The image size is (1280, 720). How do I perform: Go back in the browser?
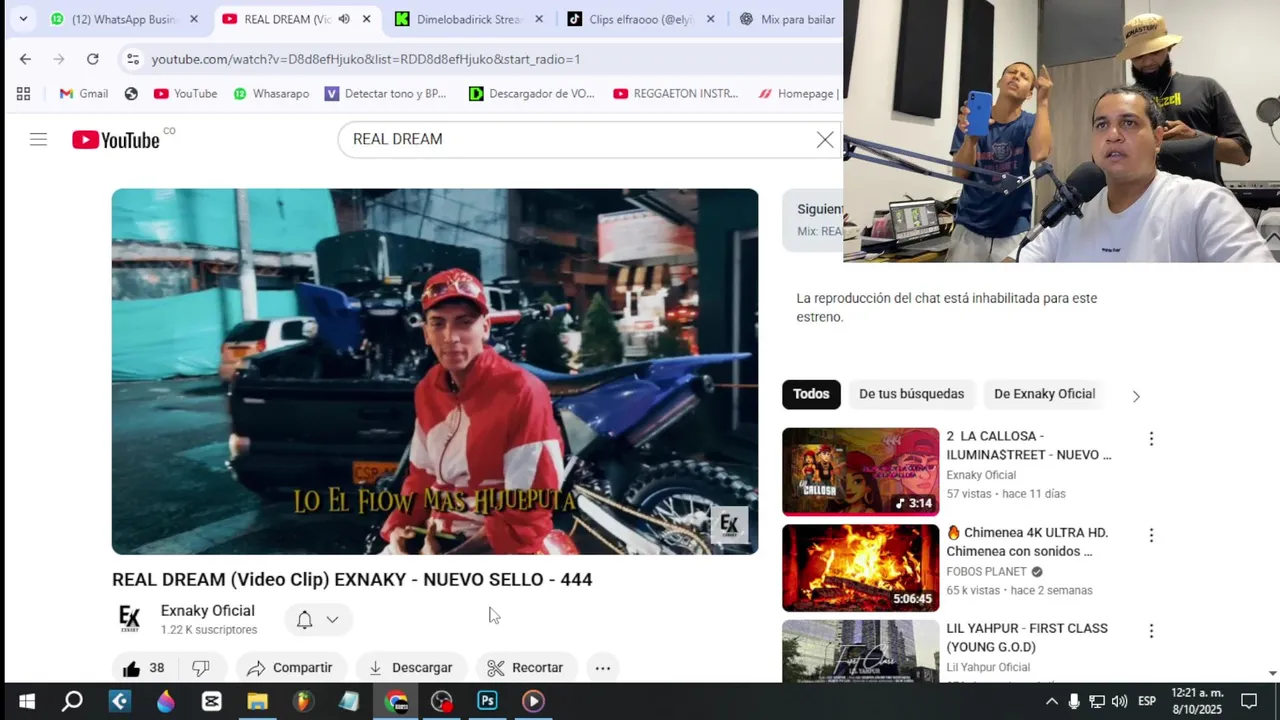click(x=25, y=59)
